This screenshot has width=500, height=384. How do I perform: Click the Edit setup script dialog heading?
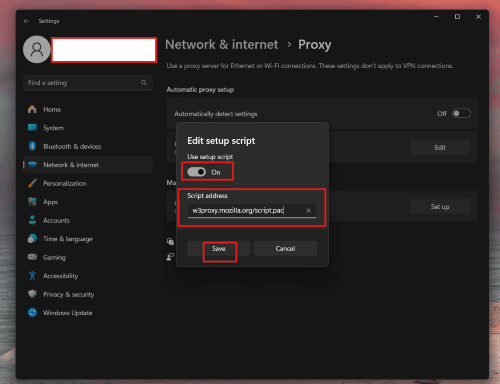click(x=221, y=141)
